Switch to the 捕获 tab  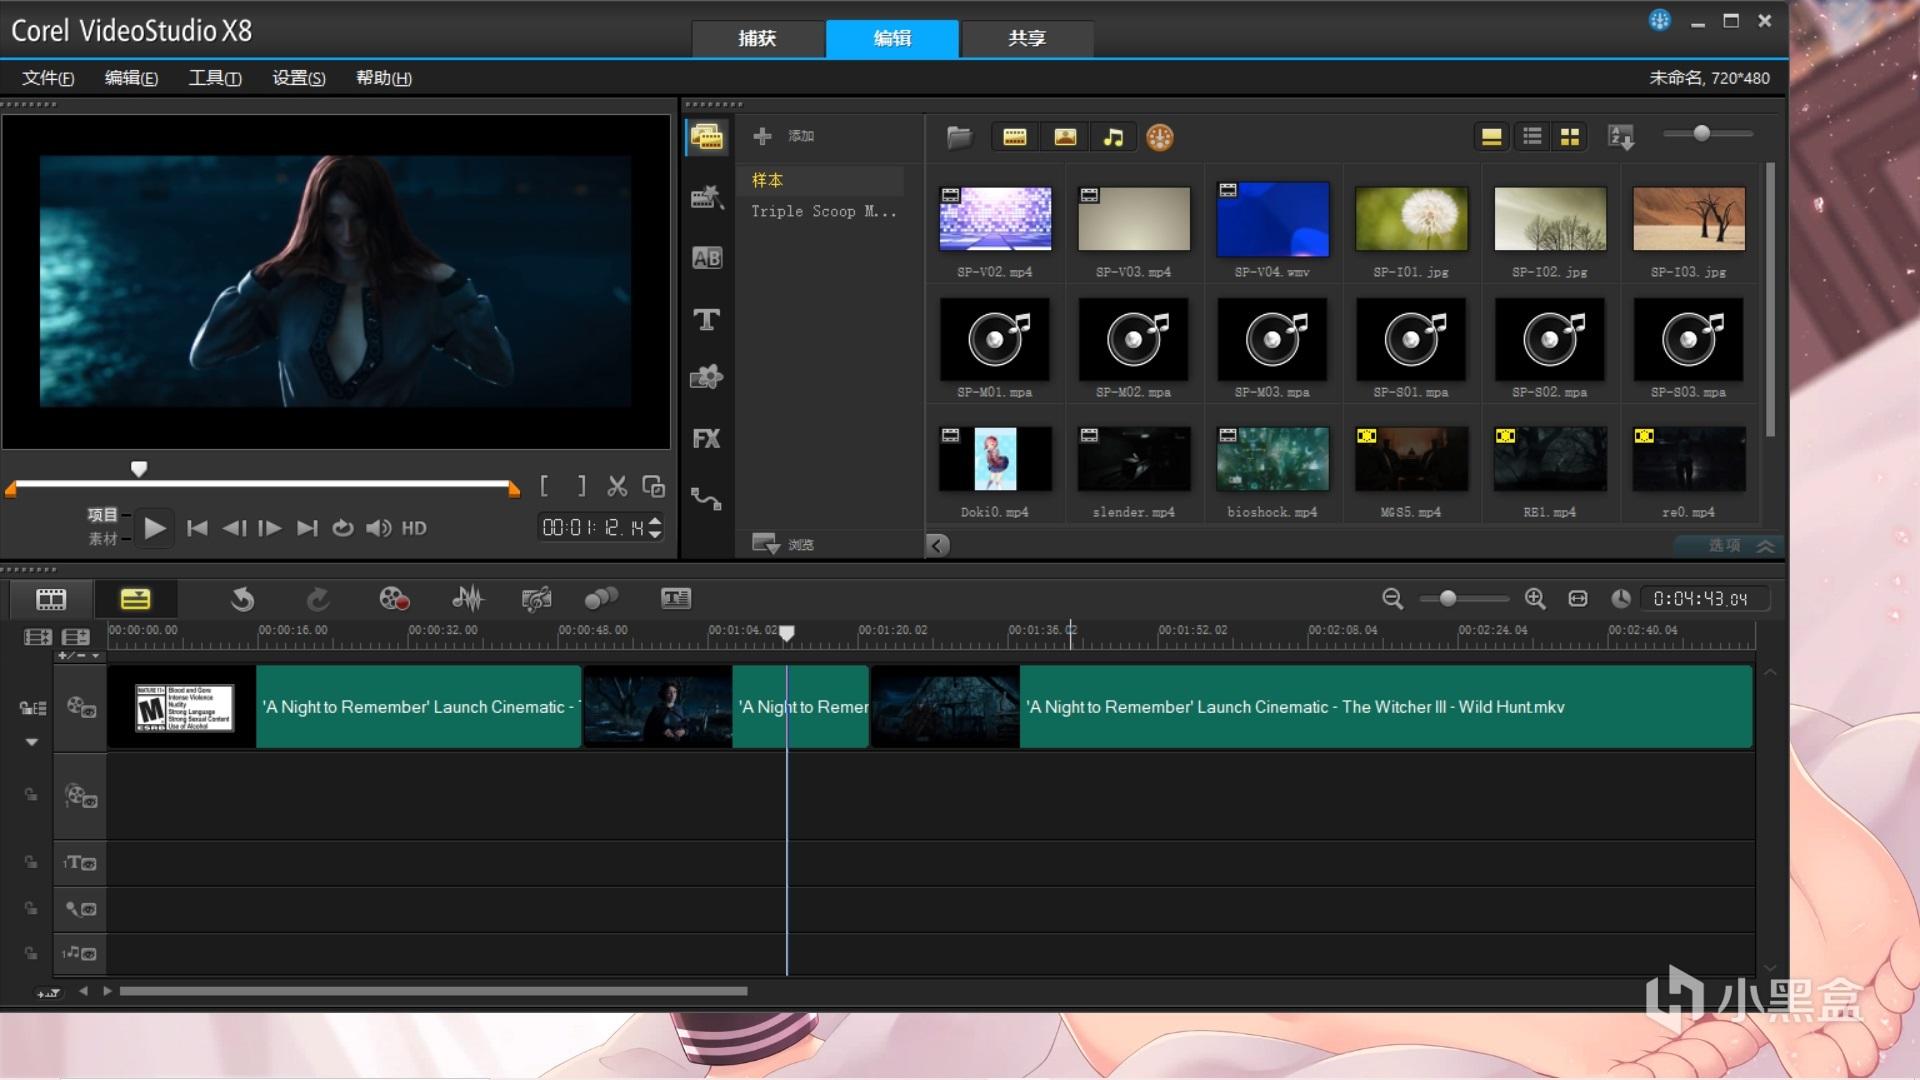point(757,38)
